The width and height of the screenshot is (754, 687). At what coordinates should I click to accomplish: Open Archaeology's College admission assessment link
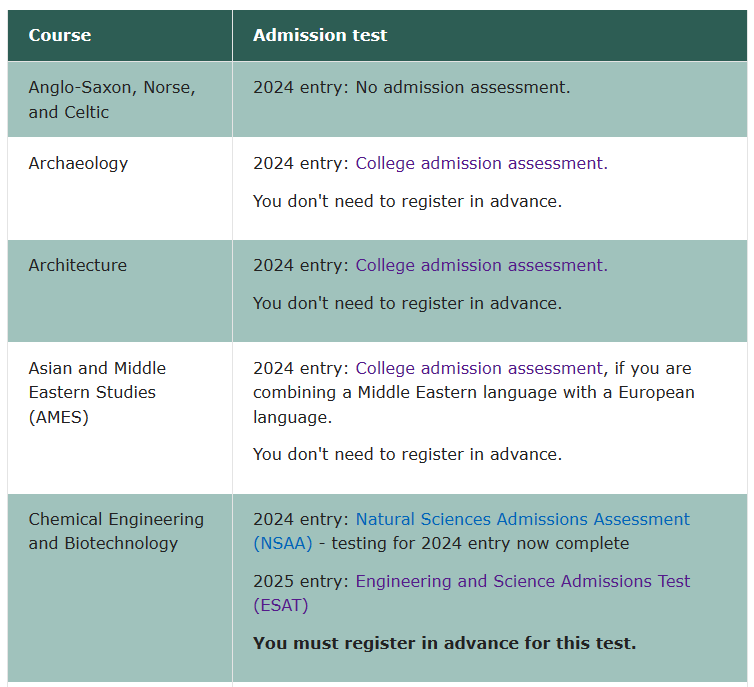point(481,163)
